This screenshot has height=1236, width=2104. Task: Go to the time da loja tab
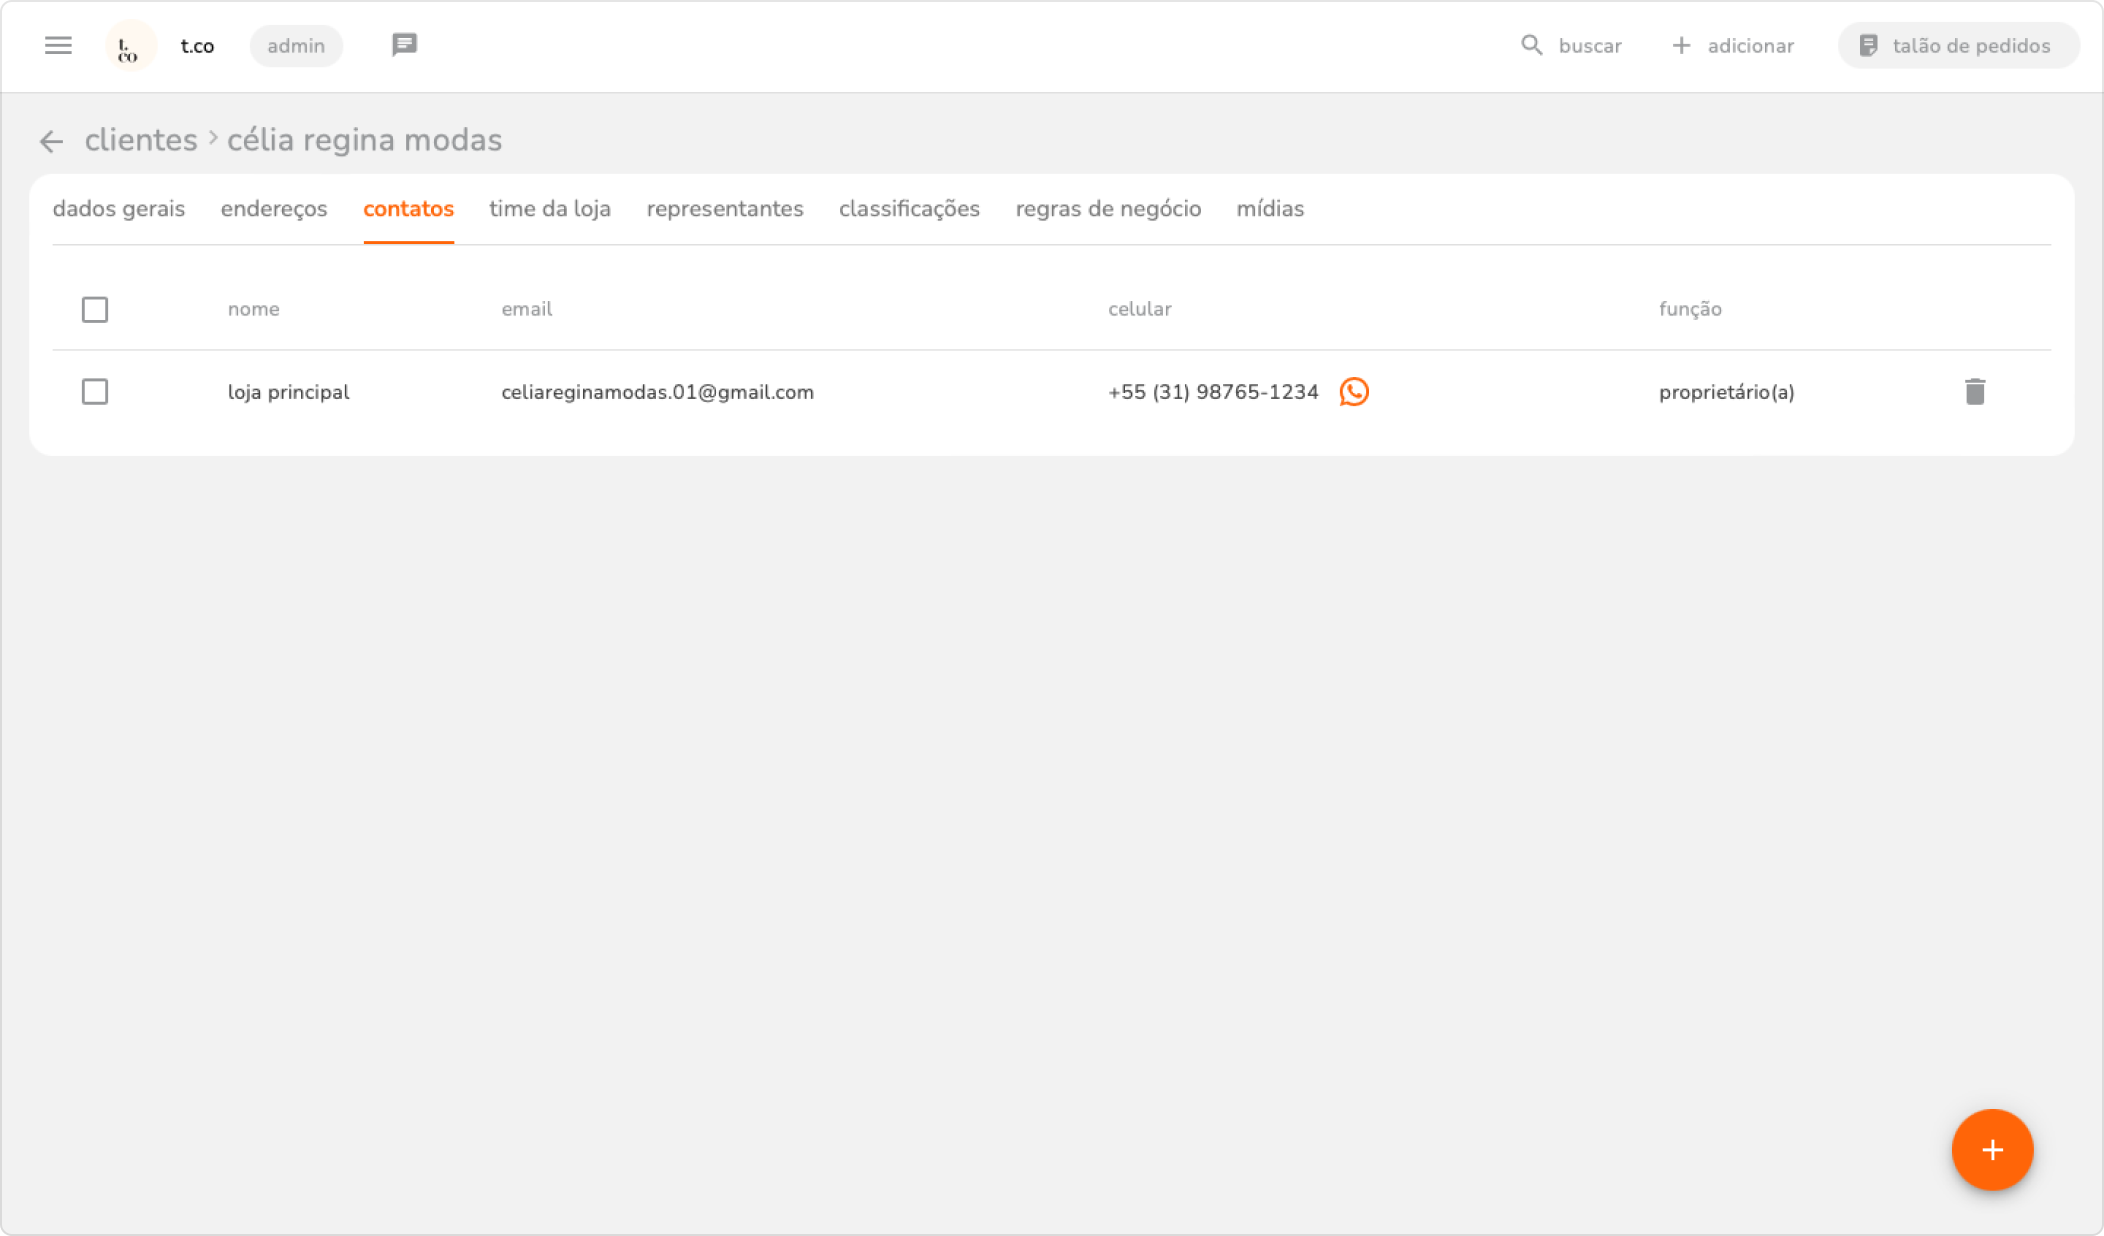click(550, 209)
